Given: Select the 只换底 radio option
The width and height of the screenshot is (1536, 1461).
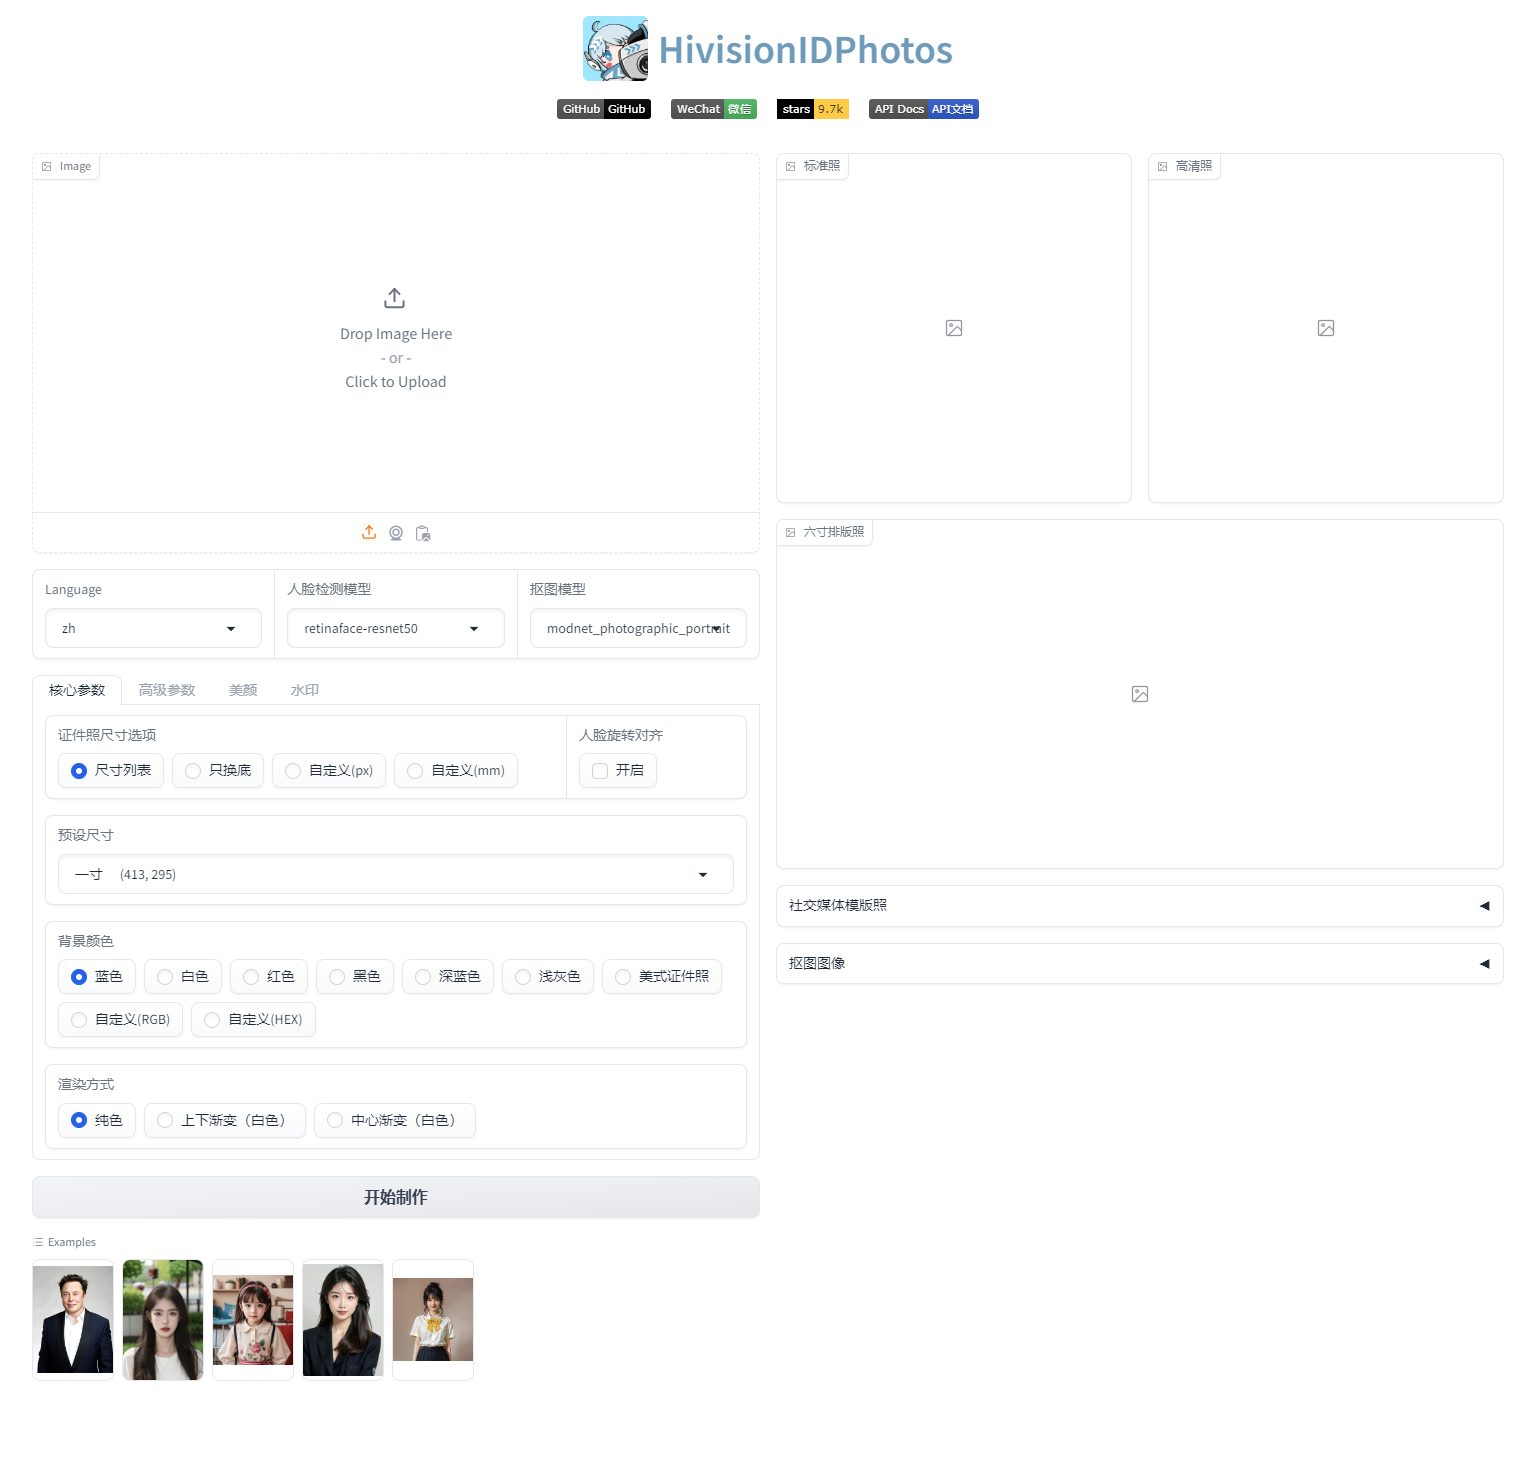Looking at the screenshot, I should point(218,770).
